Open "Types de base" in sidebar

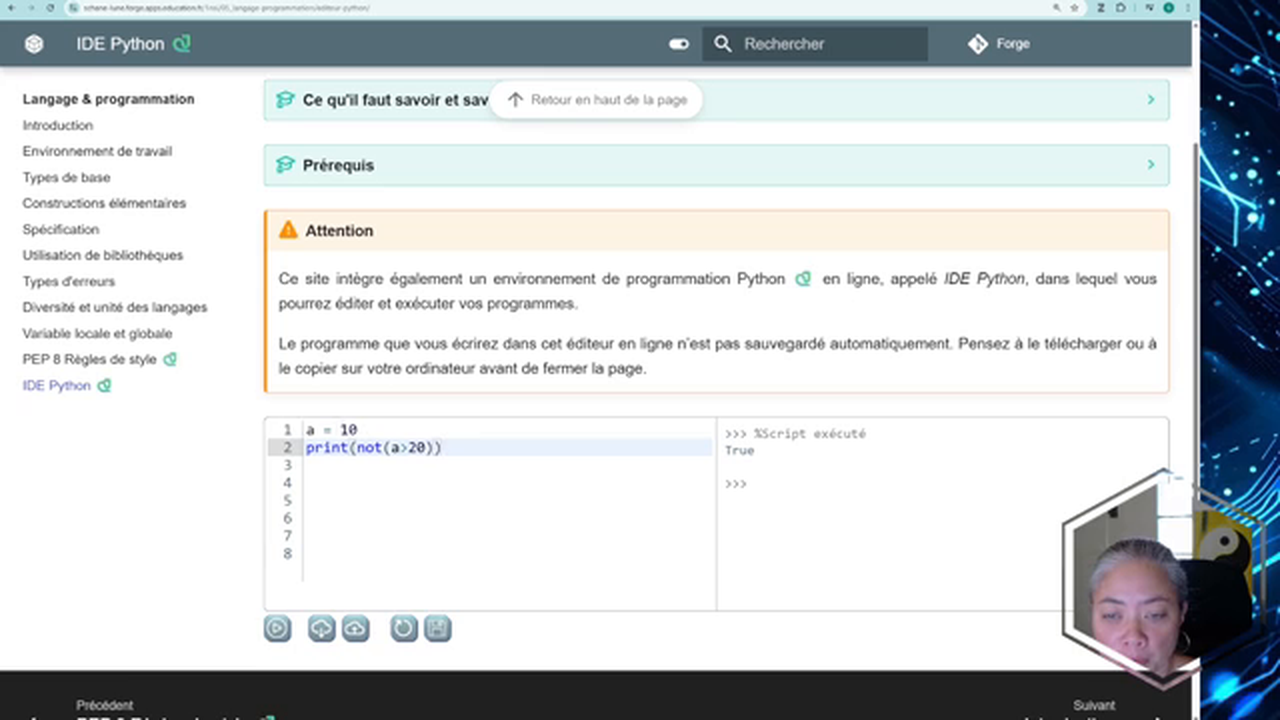66,177
